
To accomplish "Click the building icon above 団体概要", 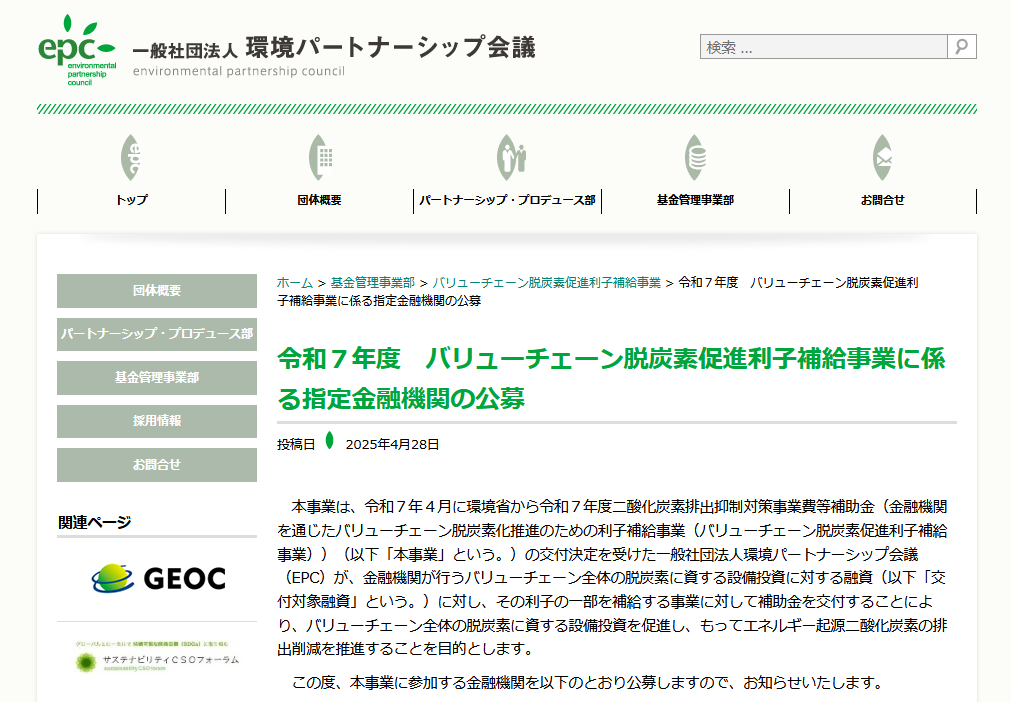I will pos(319,158).
